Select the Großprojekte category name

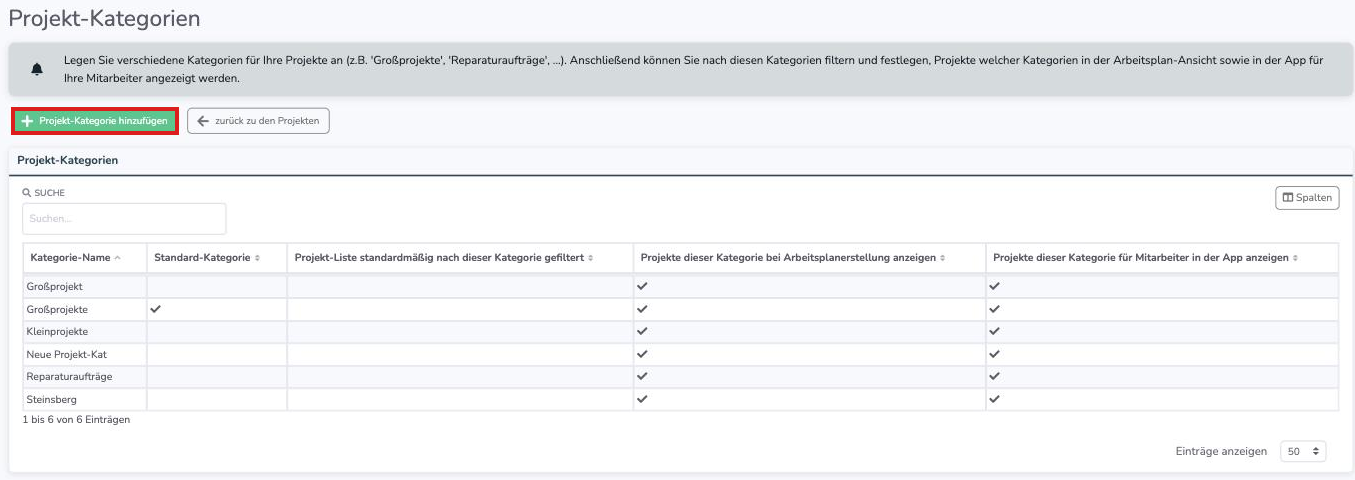pyautogui.click(x=57, y=310)
